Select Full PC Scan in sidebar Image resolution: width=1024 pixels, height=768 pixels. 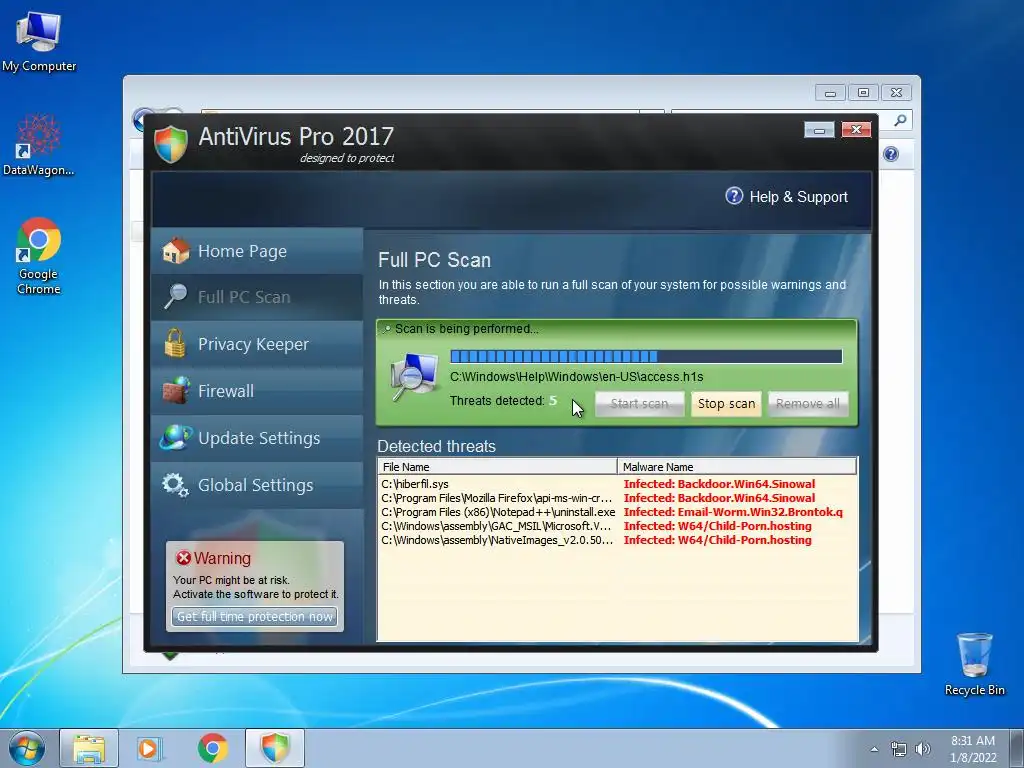[257, 297]
